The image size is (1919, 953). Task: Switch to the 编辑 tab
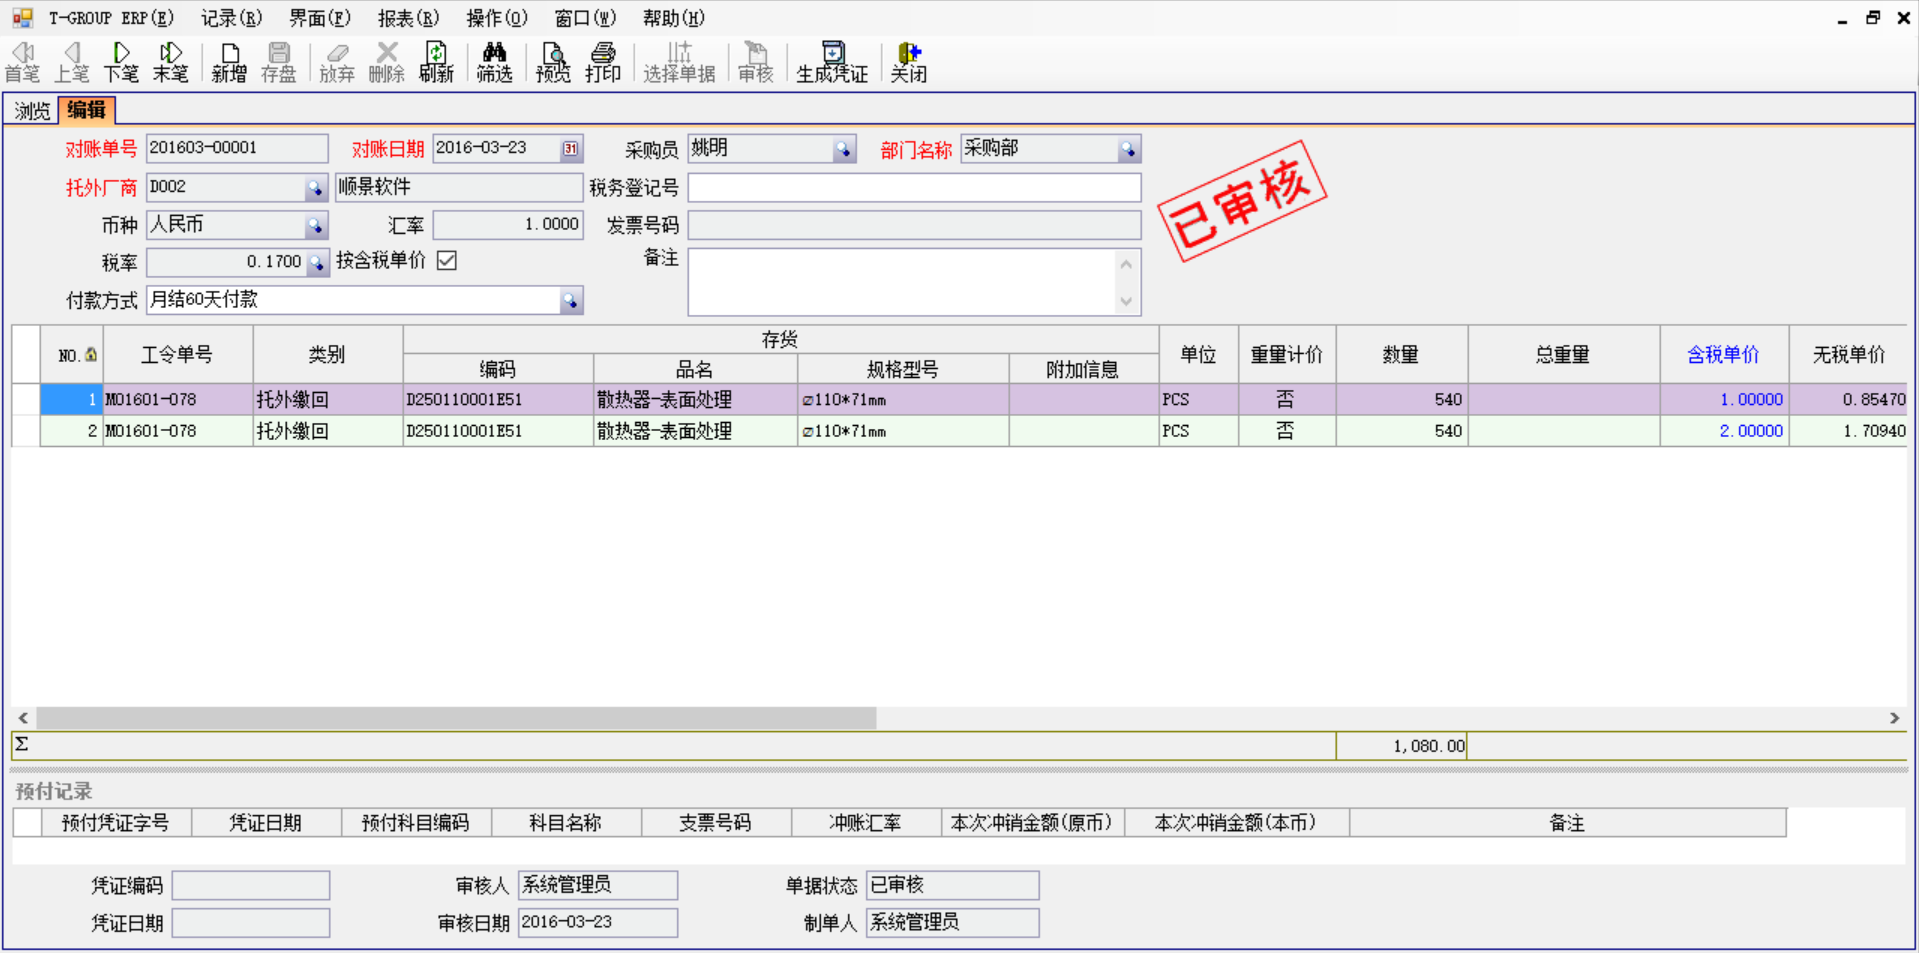(87, 110)
